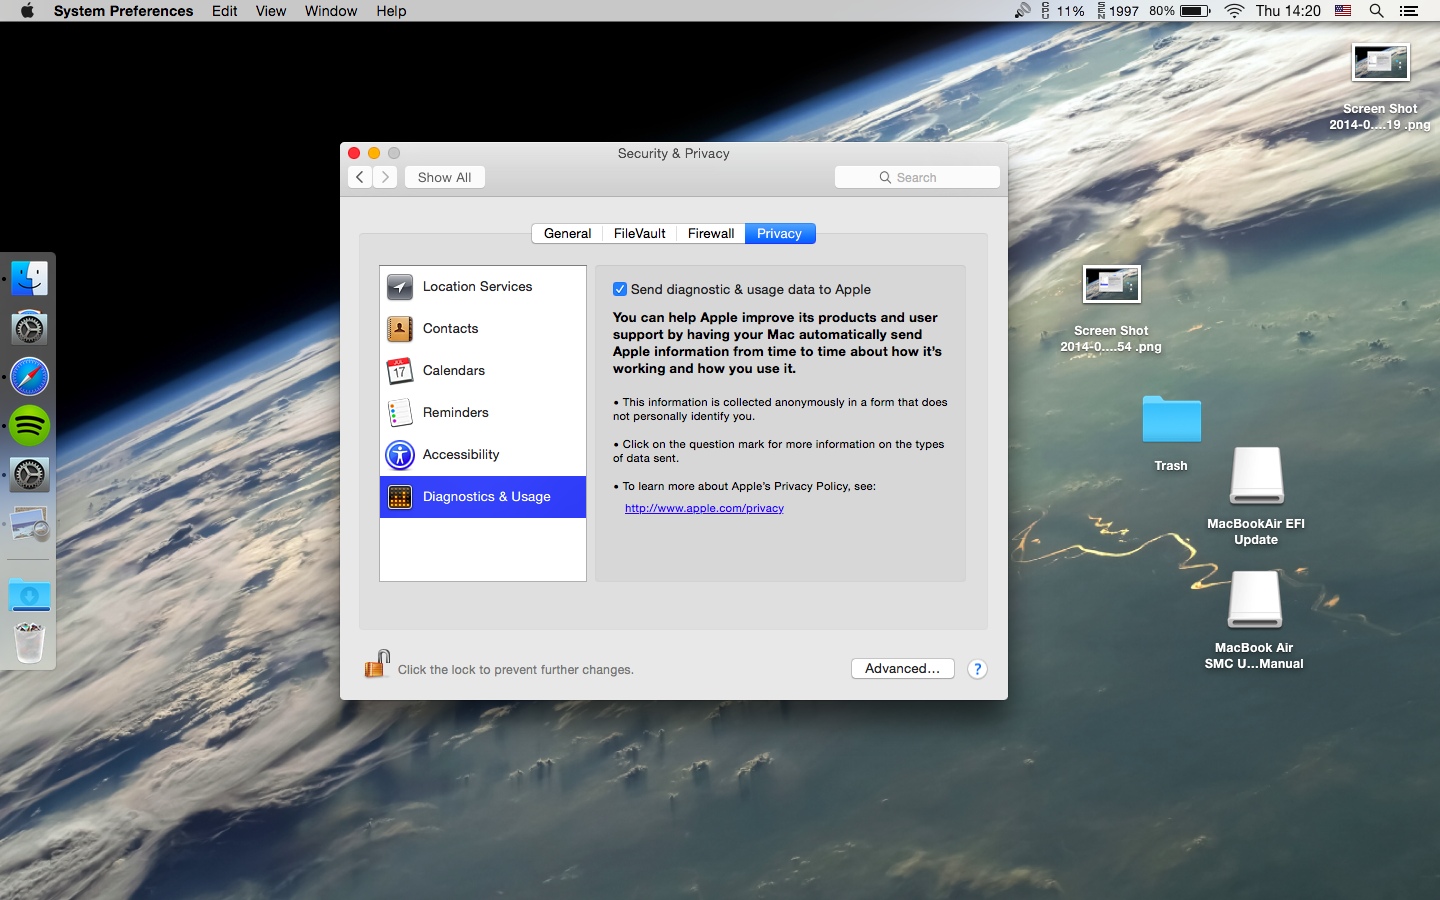Switch to the Firewall tab
The height and width of the screenshot is (900, 1440).
click(x=711, y=233)
